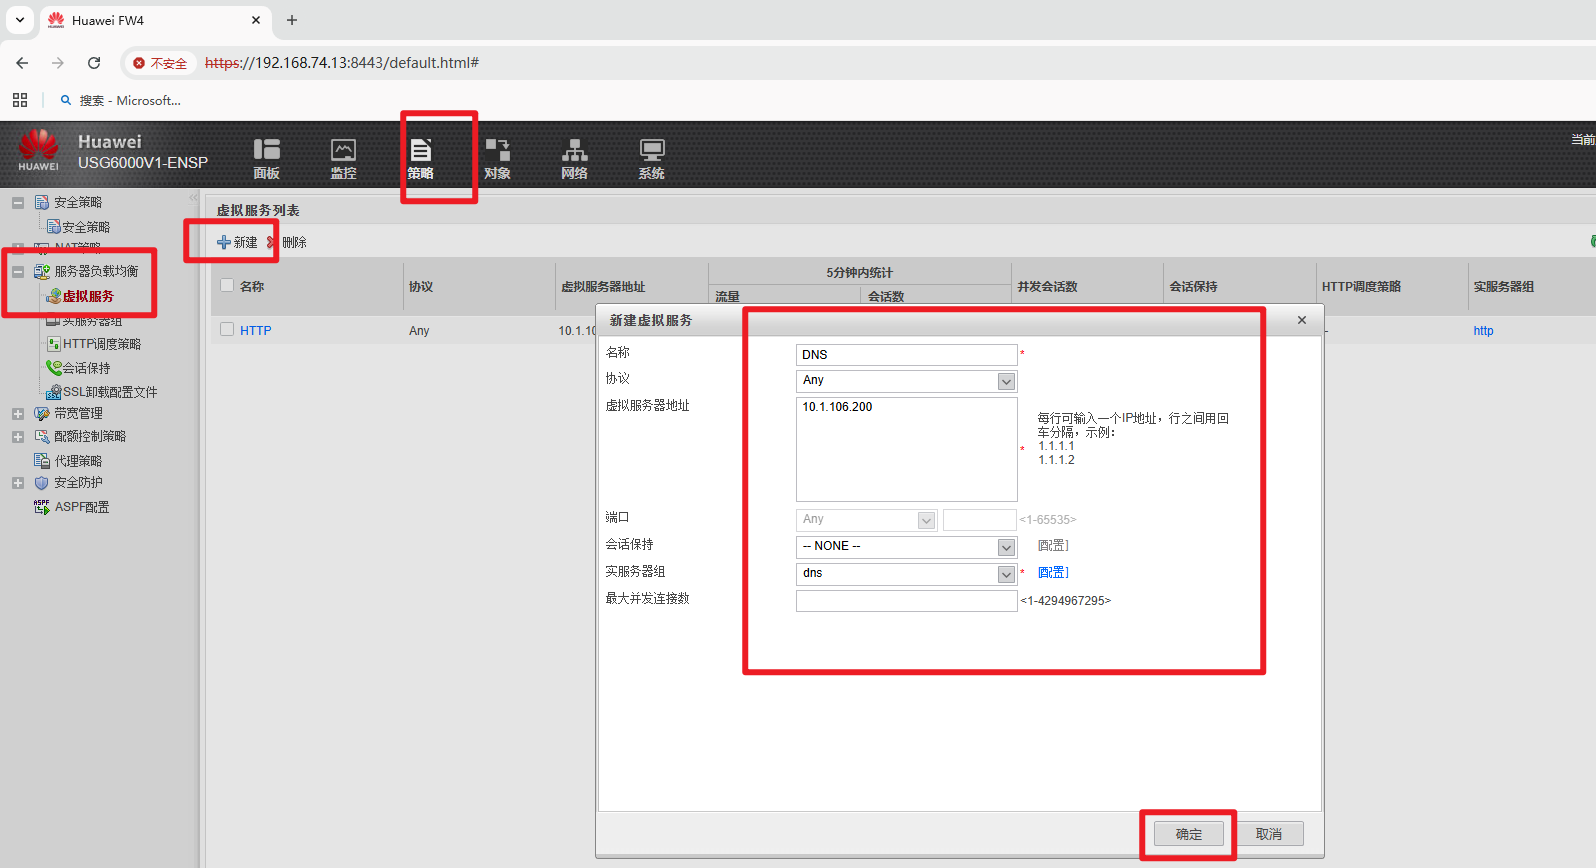Click the 删除 delete icon

pos(271,242)
